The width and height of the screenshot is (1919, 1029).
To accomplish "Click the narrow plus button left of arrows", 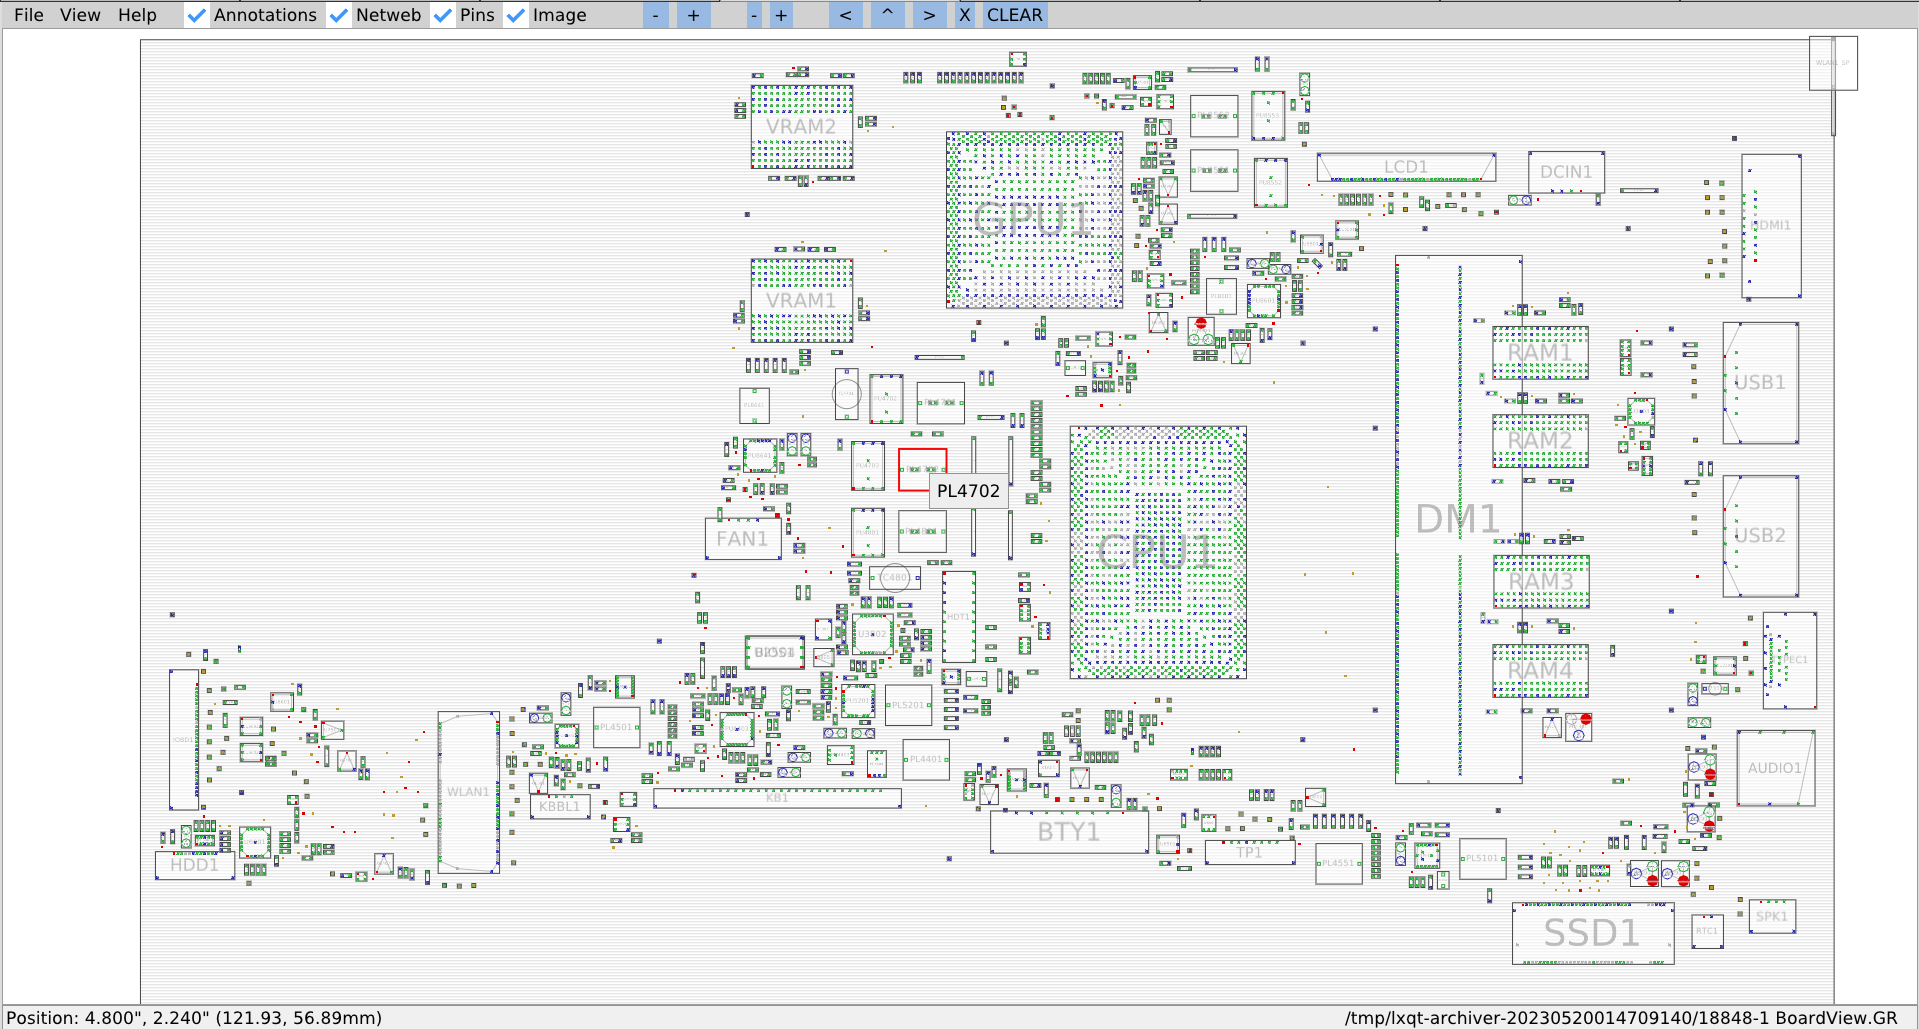I will [781, 15].
